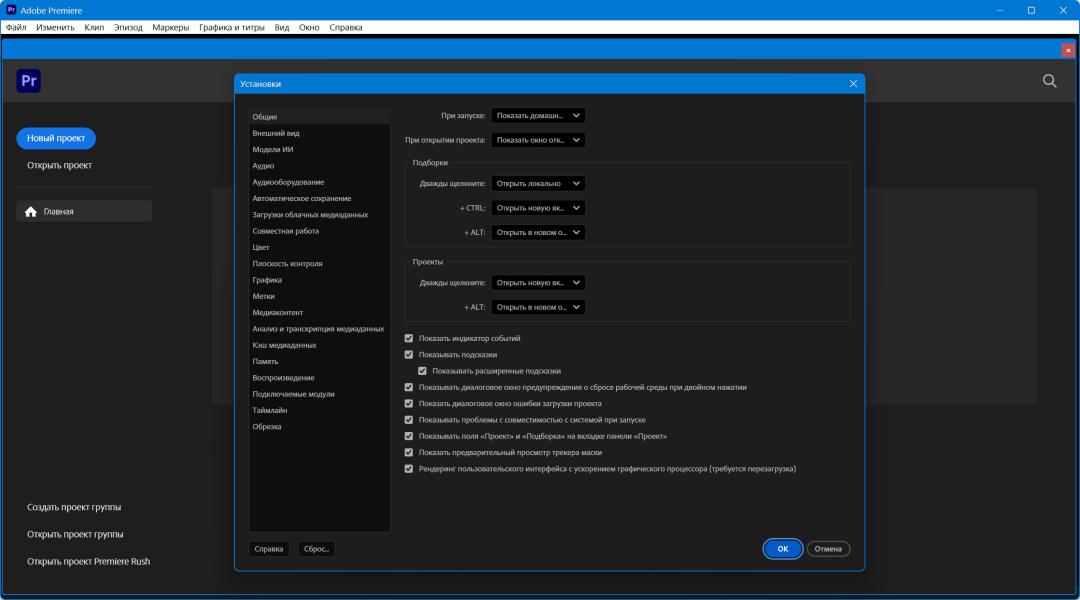Image resolution: width=1080 pixels, height=600 pixels.
Task: Click the home icon next to Главная
Action: (x=31, y=212)
